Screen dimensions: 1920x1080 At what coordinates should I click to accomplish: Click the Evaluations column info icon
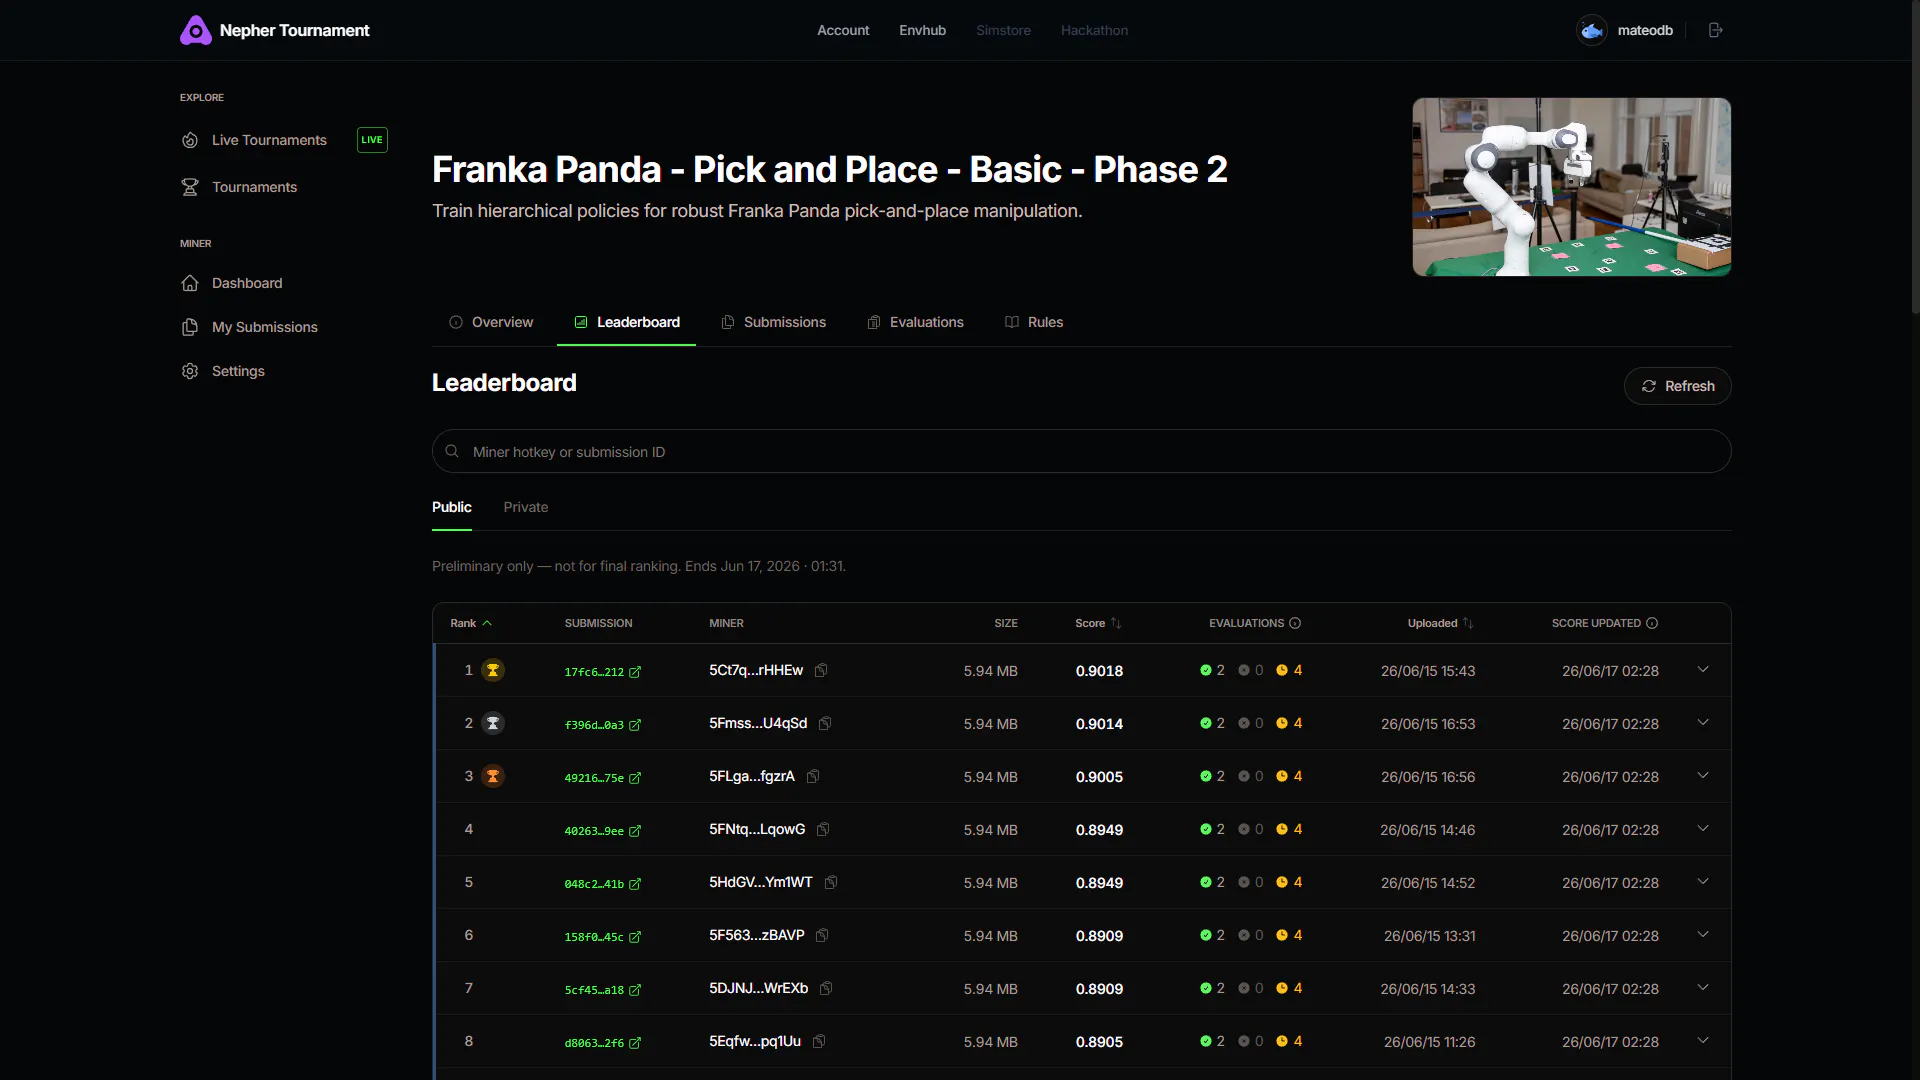coord(1295,623)
